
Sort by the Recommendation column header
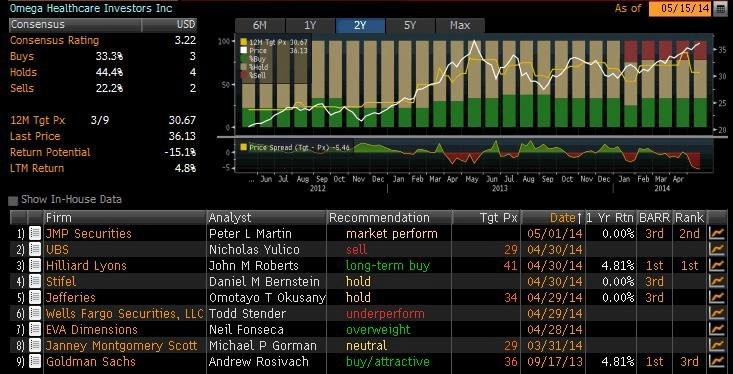pos(389,217)
